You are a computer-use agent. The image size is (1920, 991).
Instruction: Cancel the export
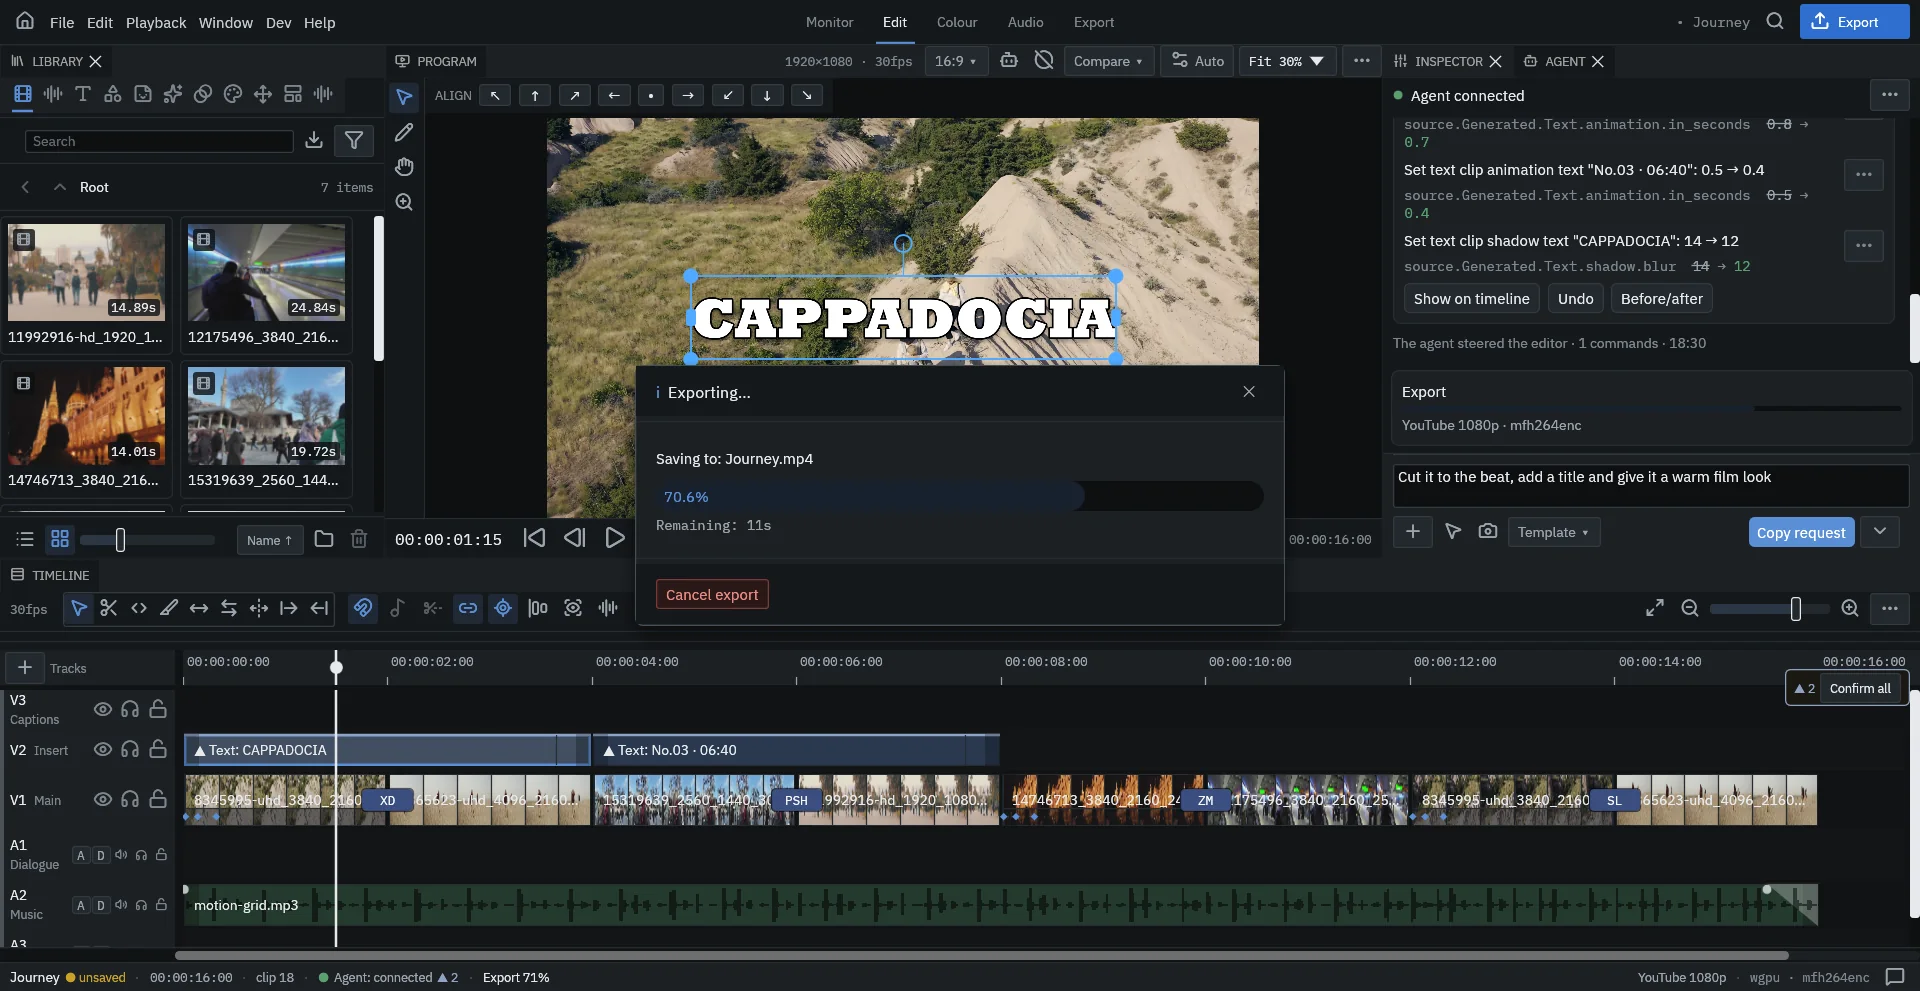pyautogui.click(x=712, y=594)
